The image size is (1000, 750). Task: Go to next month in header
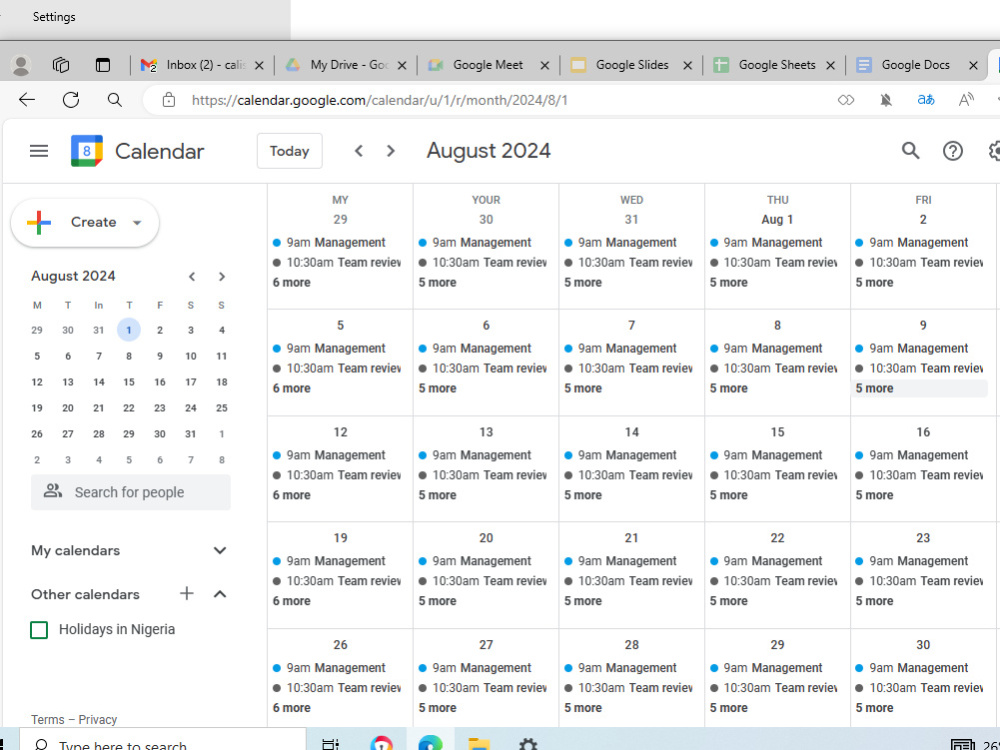[391, 151]
